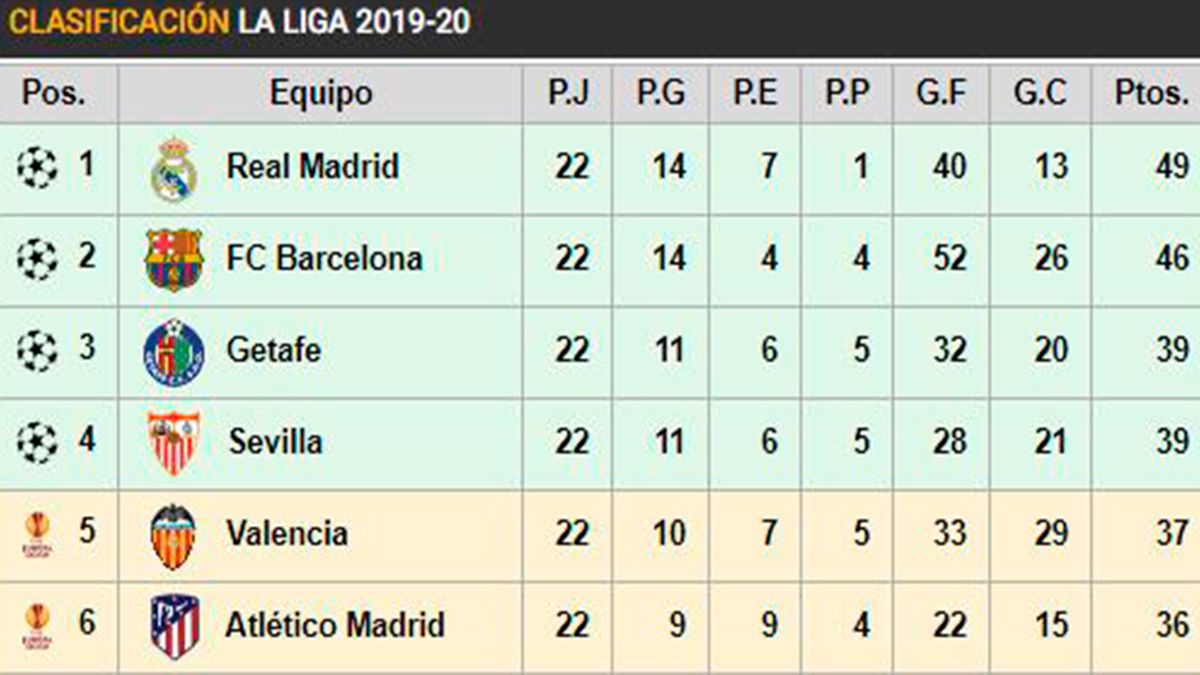
Task: Click Champions League icon beside position 1
Action: click(37, 166)
